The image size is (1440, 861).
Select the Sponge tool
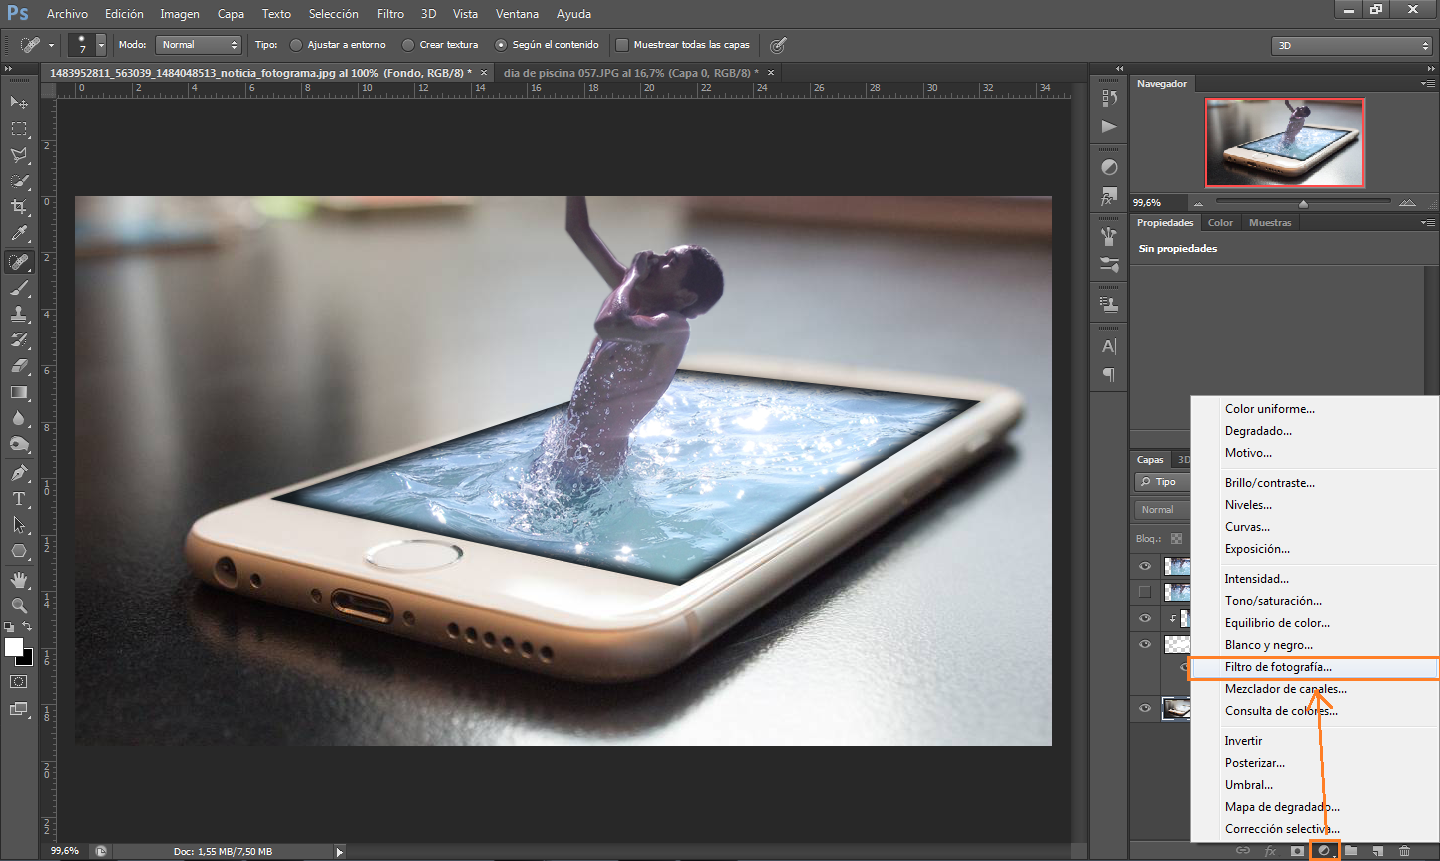coord(19,444)
